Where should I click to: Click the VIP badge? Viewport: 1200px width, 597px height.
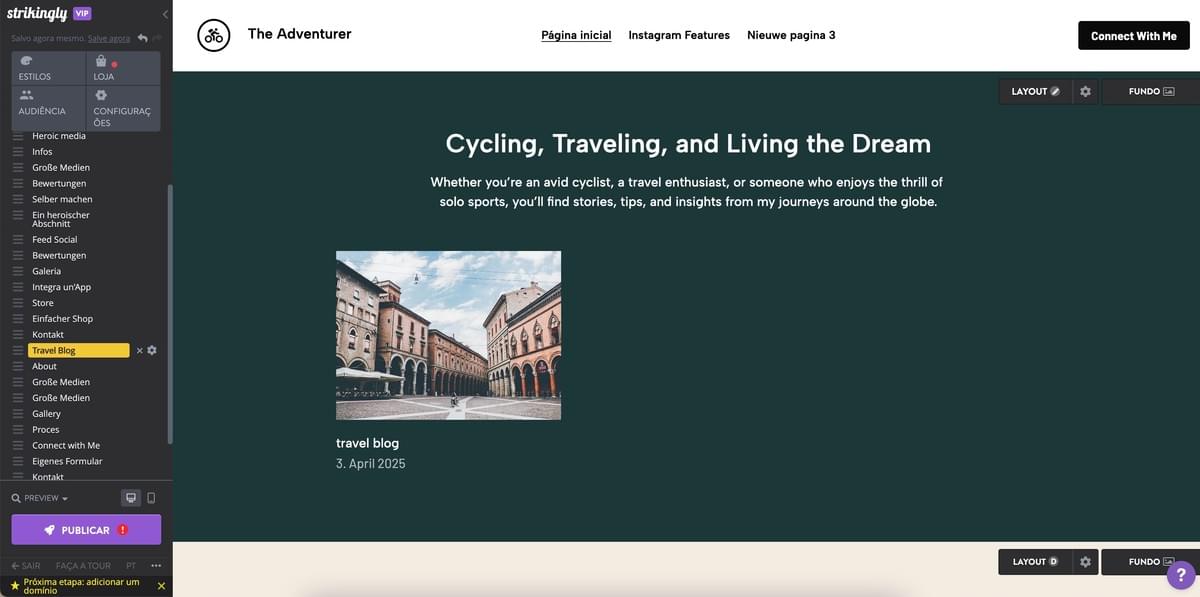(x=82, y=14)
